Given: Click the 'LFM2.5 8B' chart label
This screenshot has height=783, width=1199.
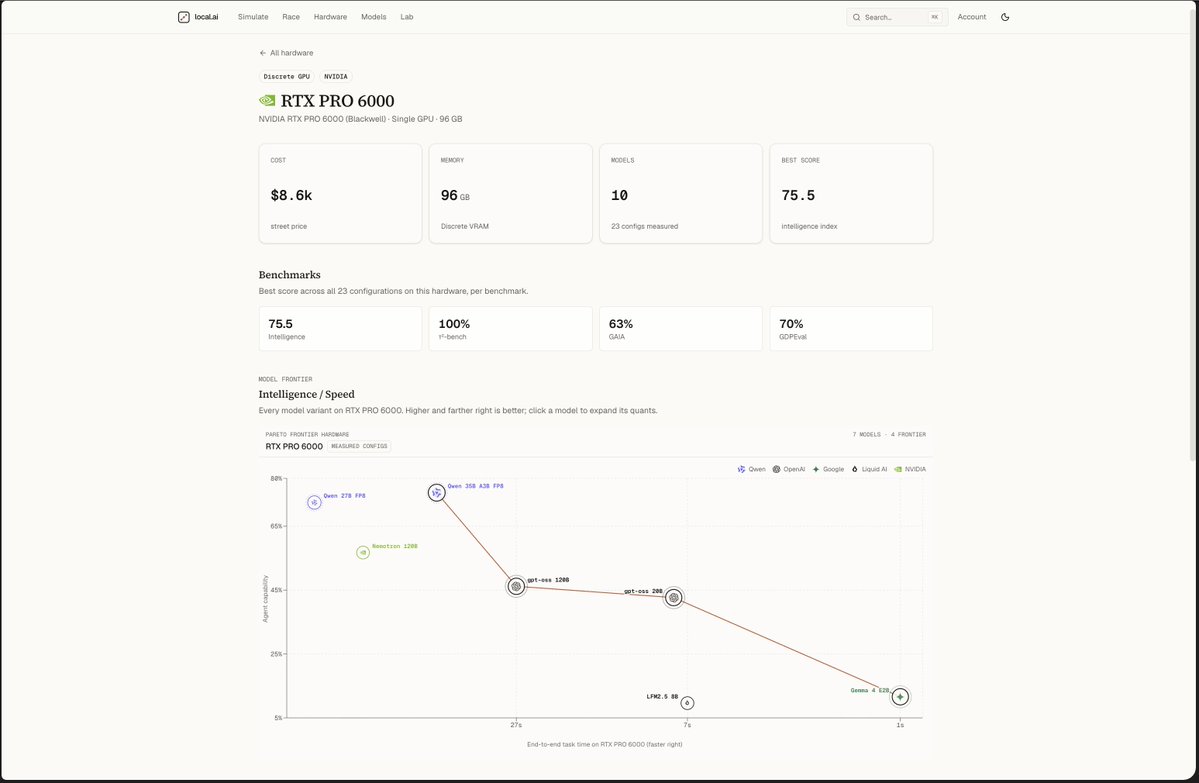Looking at the screenshot, I should [662, 697].
